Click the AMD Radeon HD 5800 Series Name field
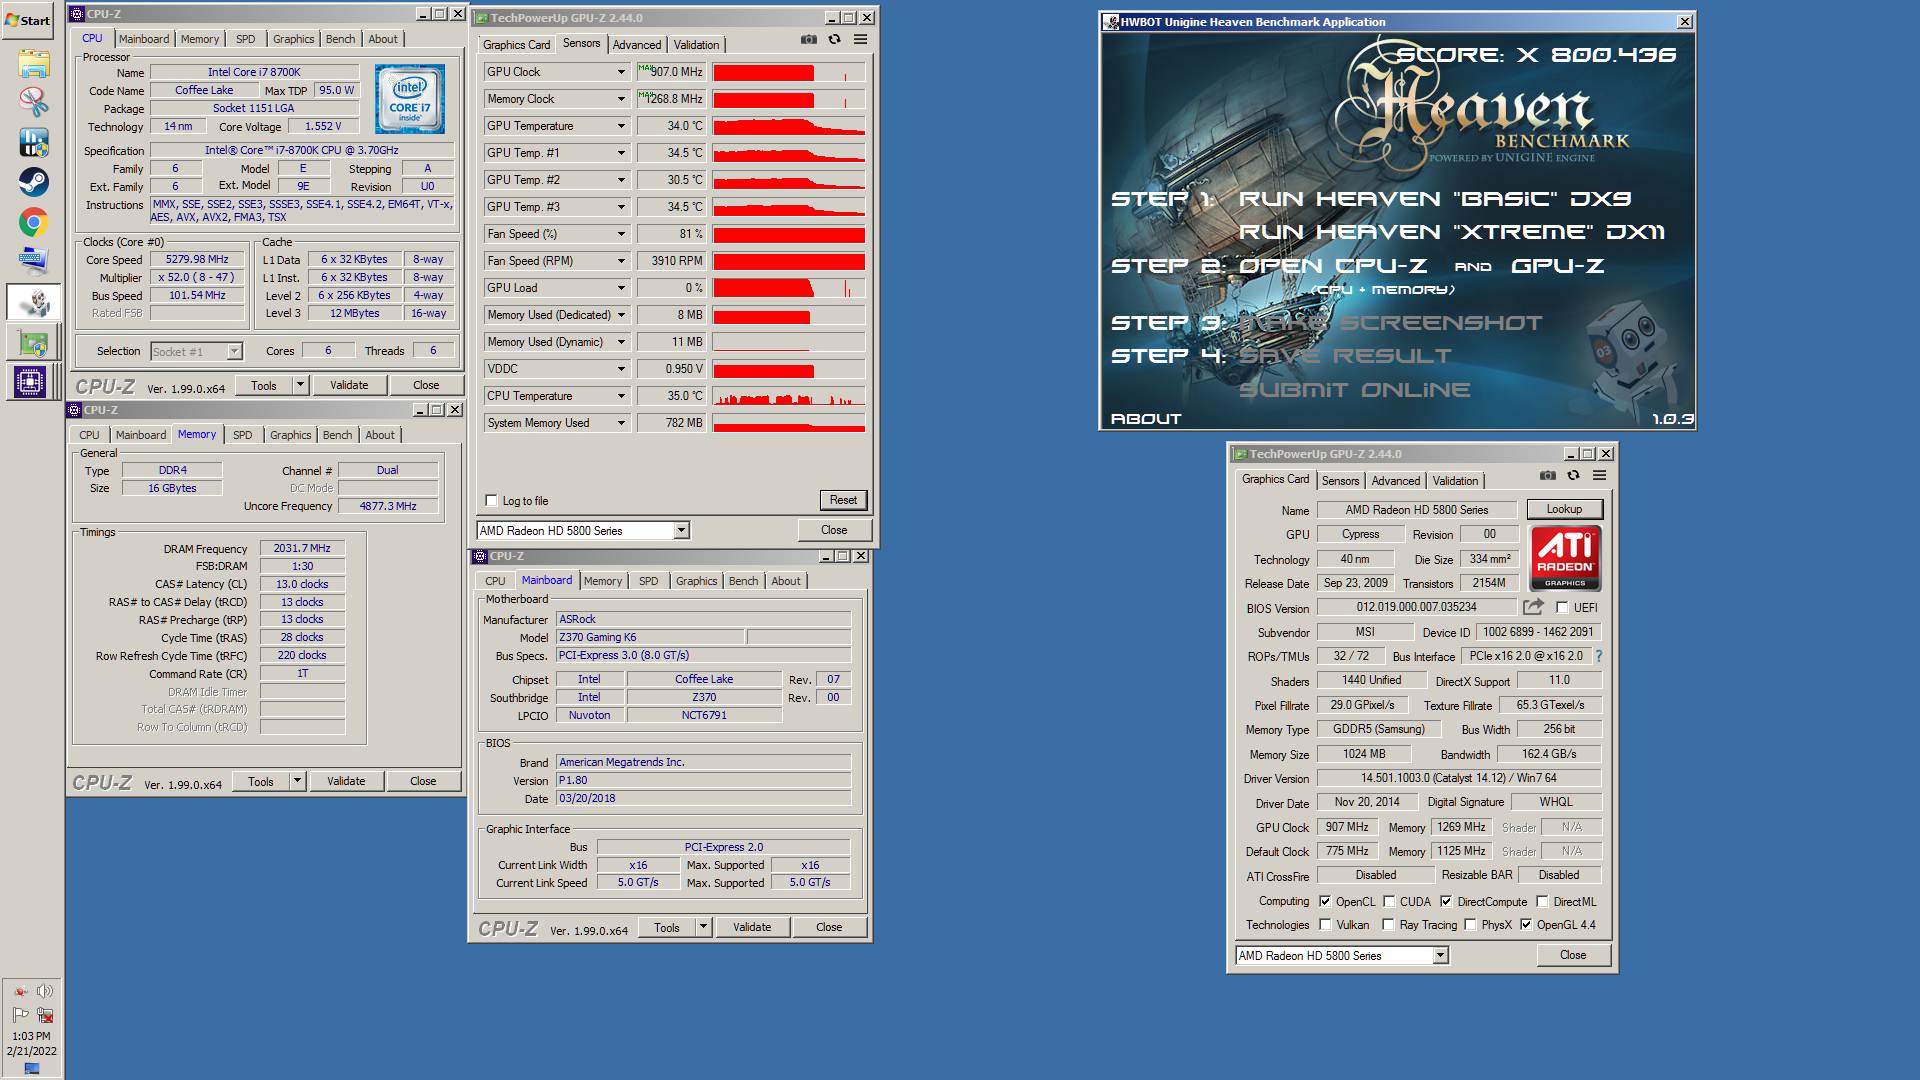Viewport: 1920px width, 1080px height. [1416, 510]
